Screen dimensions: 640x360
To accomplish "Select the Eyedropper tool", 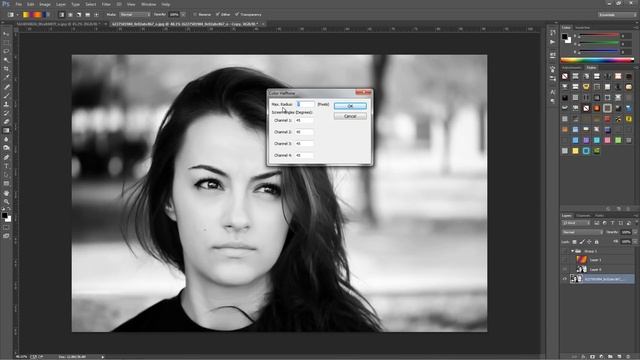I will pos(6,78).
